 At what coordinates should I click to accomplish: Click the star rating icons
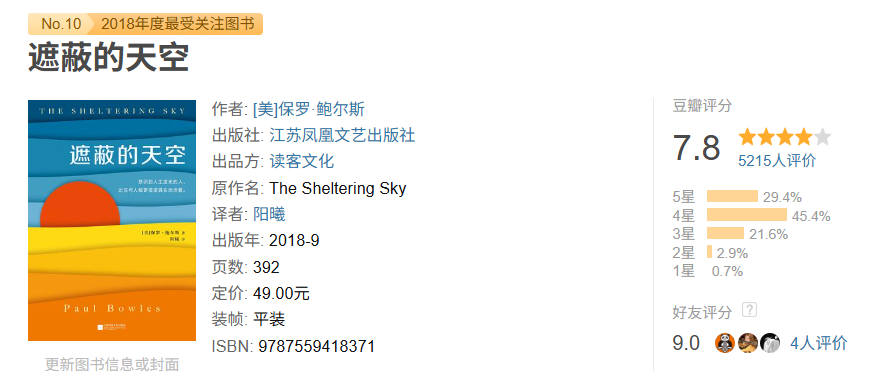784,137
